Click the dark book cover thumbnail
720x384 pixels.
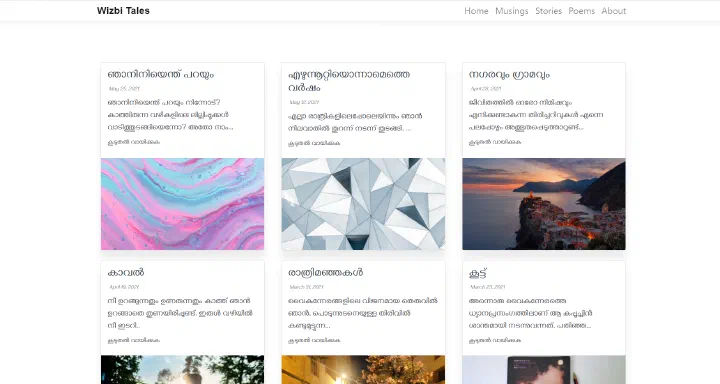[544, 369]
